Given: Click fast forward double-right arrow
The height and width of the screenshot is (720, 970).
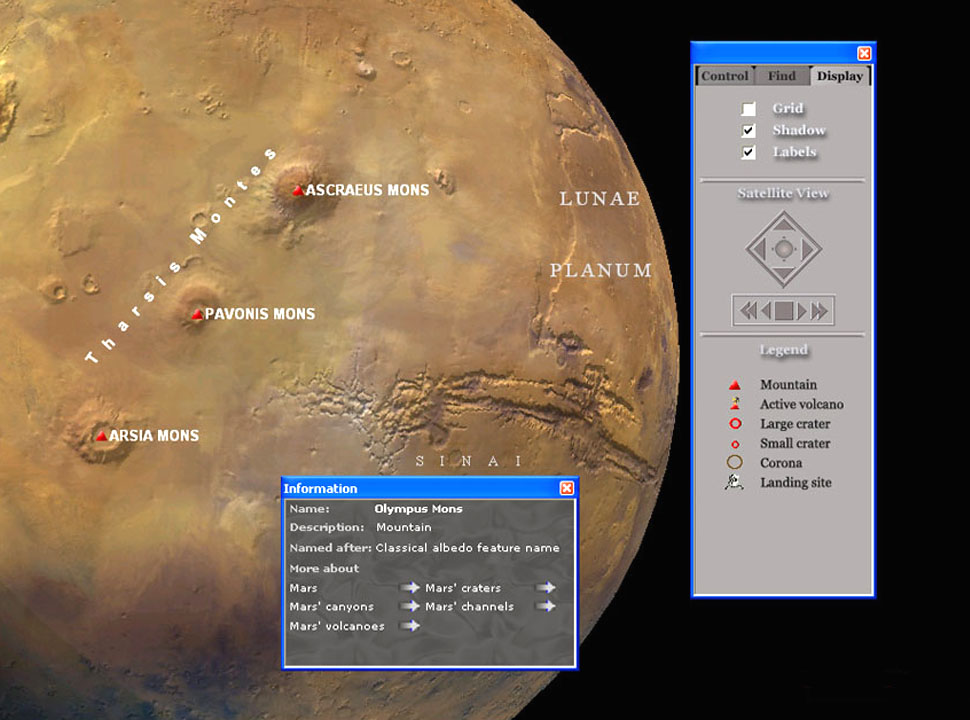Looking at the screenshot, I should click(x=819, y=311).
